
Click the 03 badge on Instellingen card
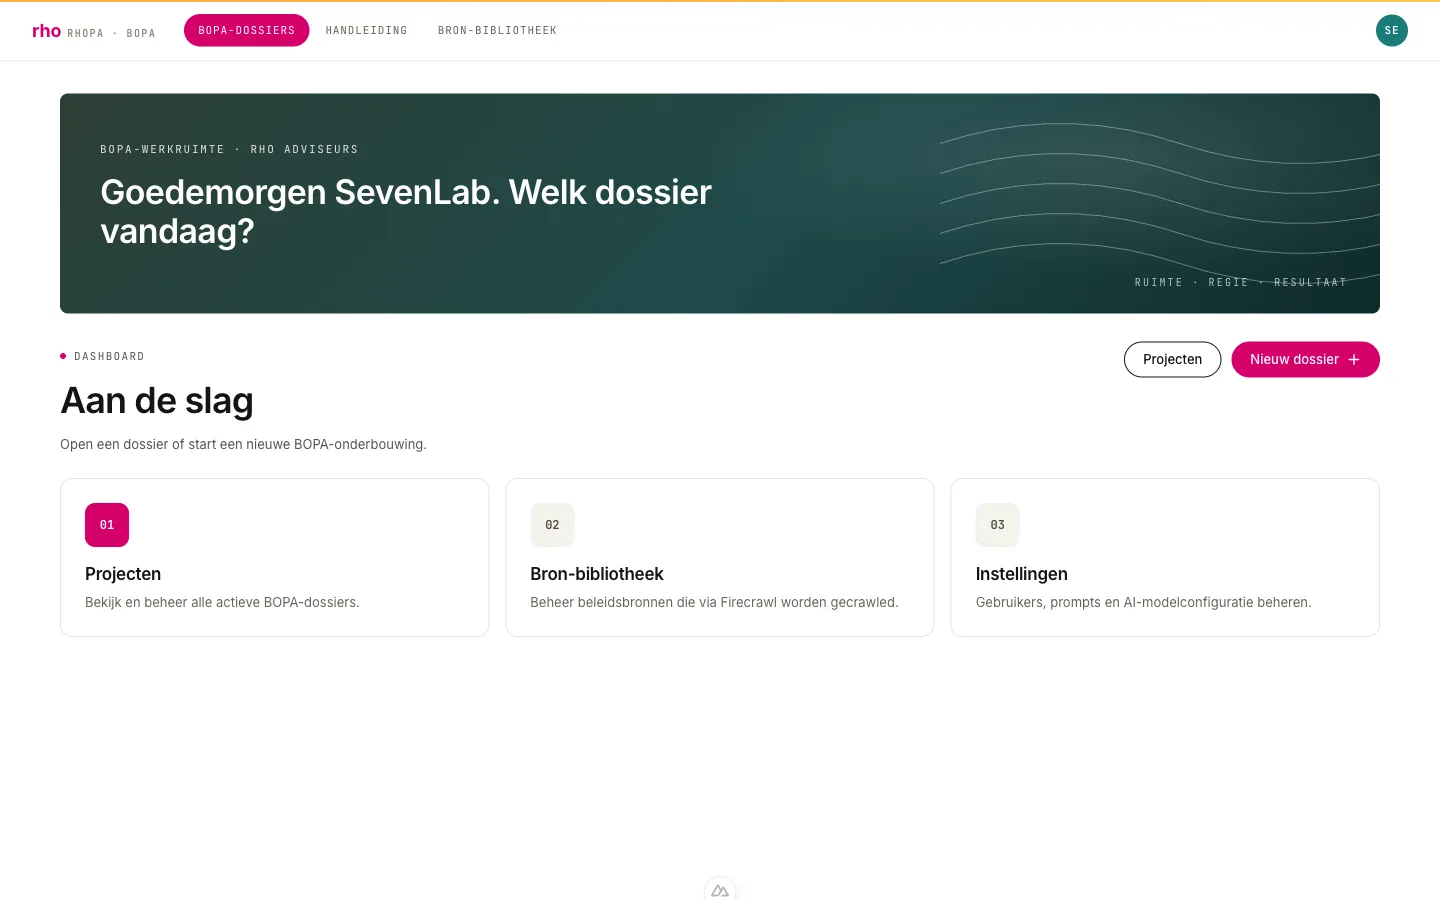[x=997, y=525]
